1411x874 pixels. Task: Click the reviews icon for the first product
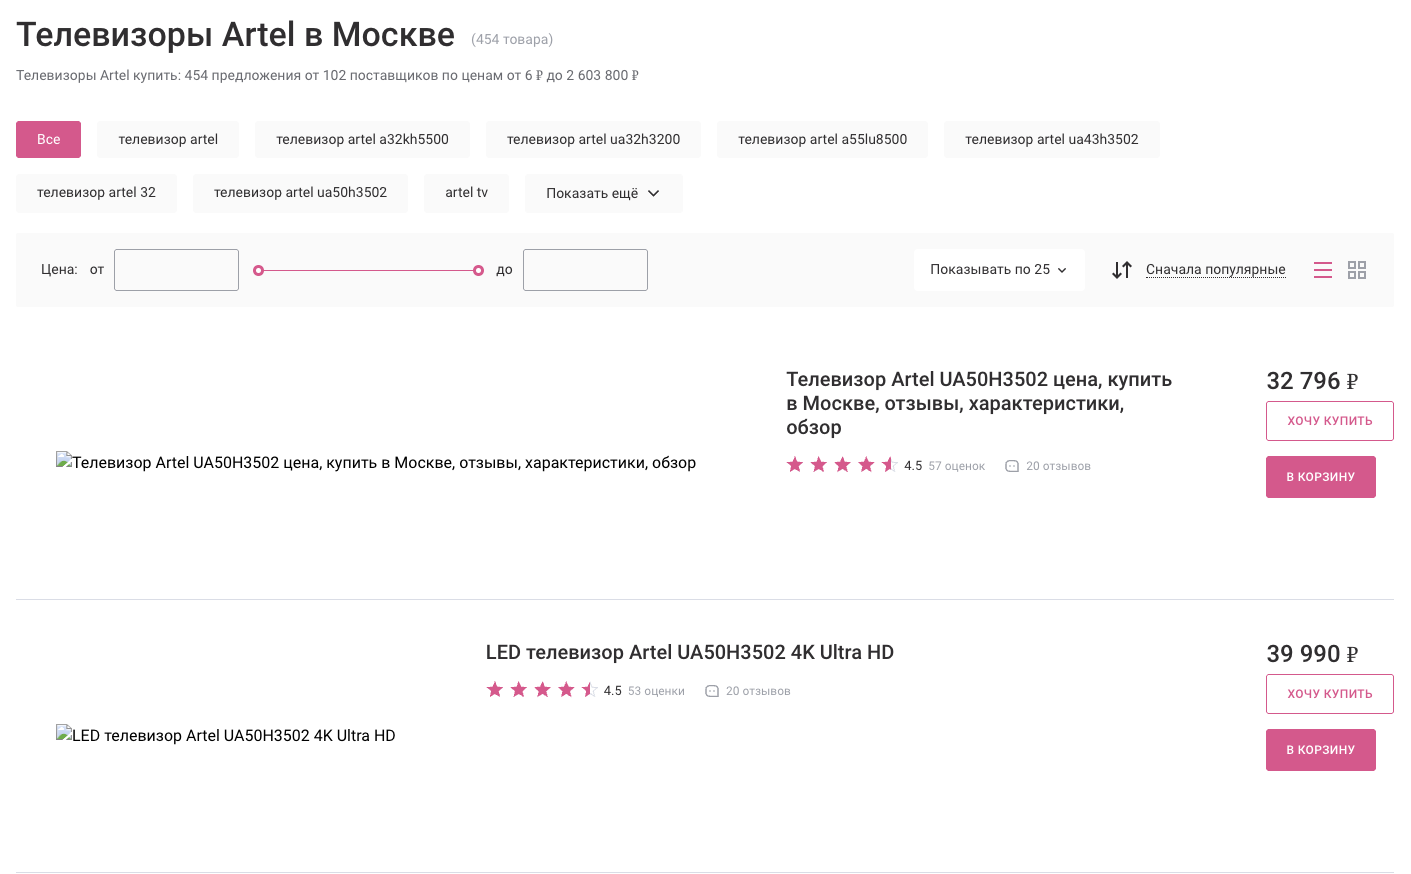[1012, 466]
